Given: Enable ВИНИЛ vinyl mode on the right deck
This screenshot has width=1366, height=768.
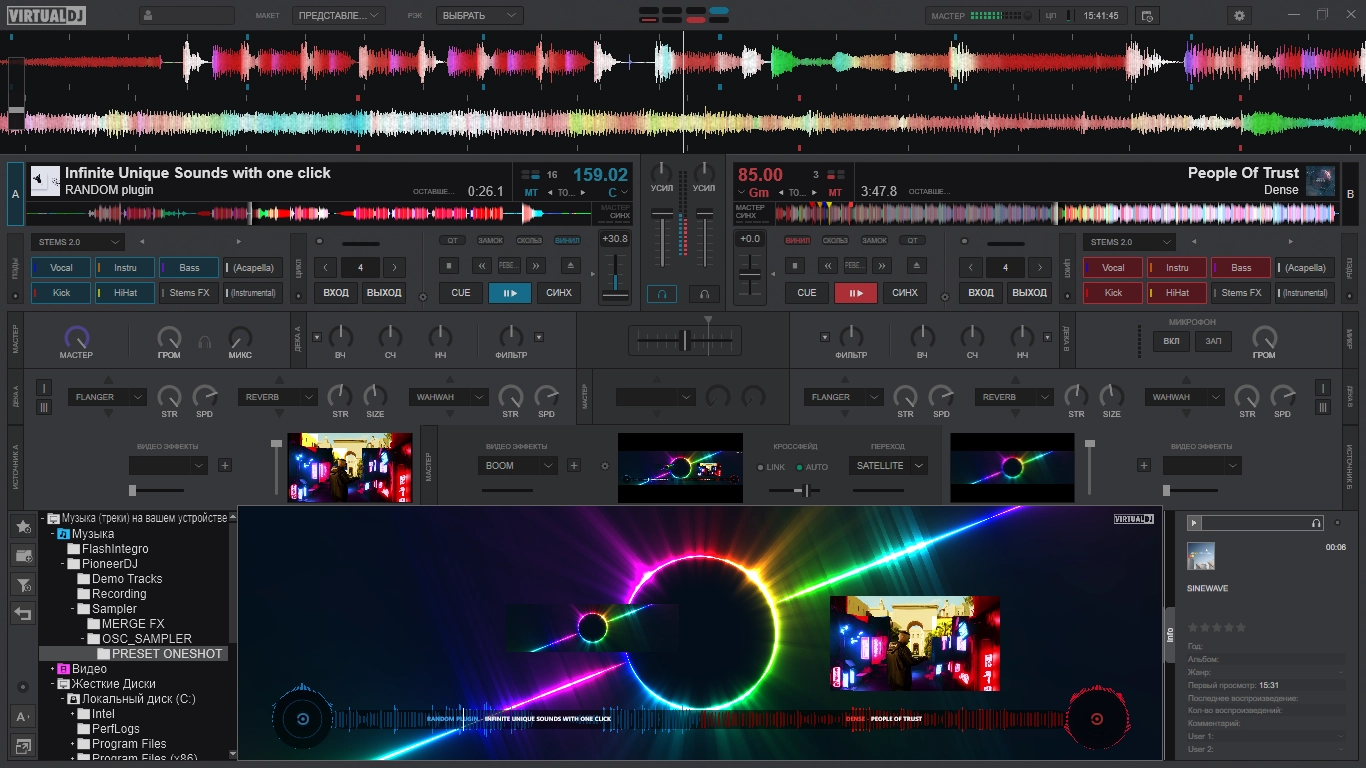Looking at the screenshot, I should (x=797, y=240).
